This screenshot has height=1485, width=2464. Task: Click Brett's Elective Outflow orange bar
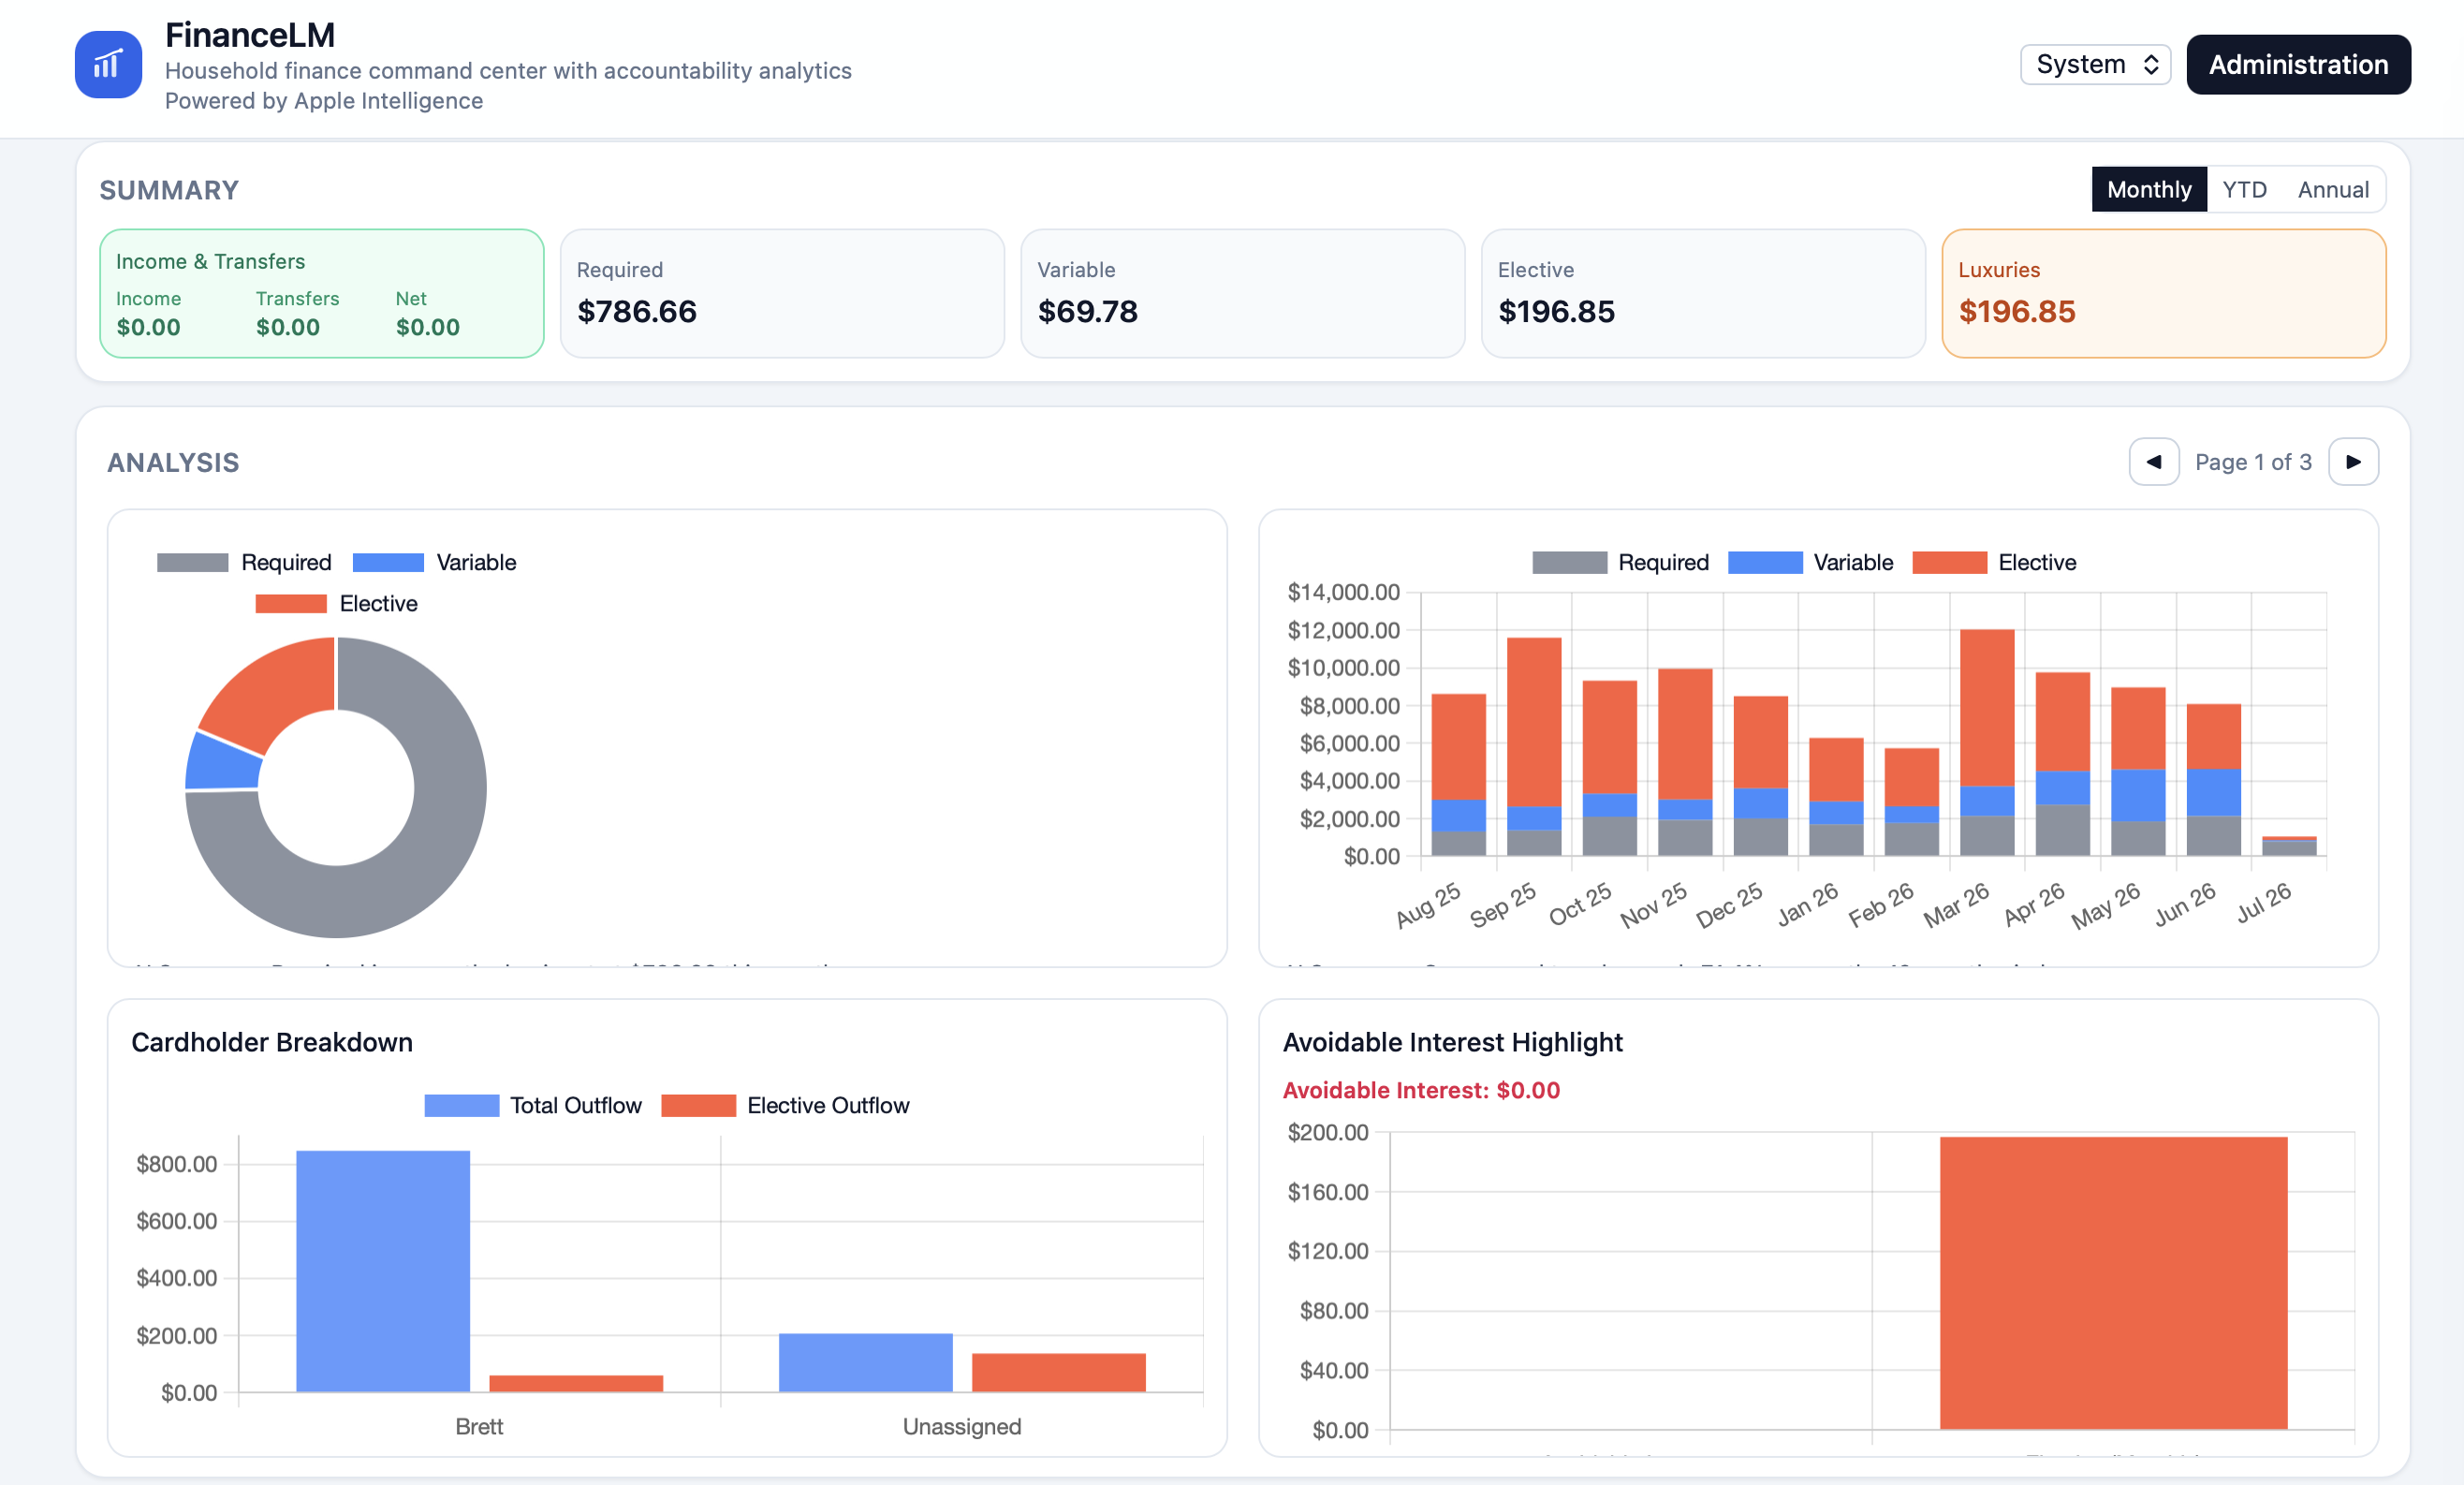[576, 1384]
